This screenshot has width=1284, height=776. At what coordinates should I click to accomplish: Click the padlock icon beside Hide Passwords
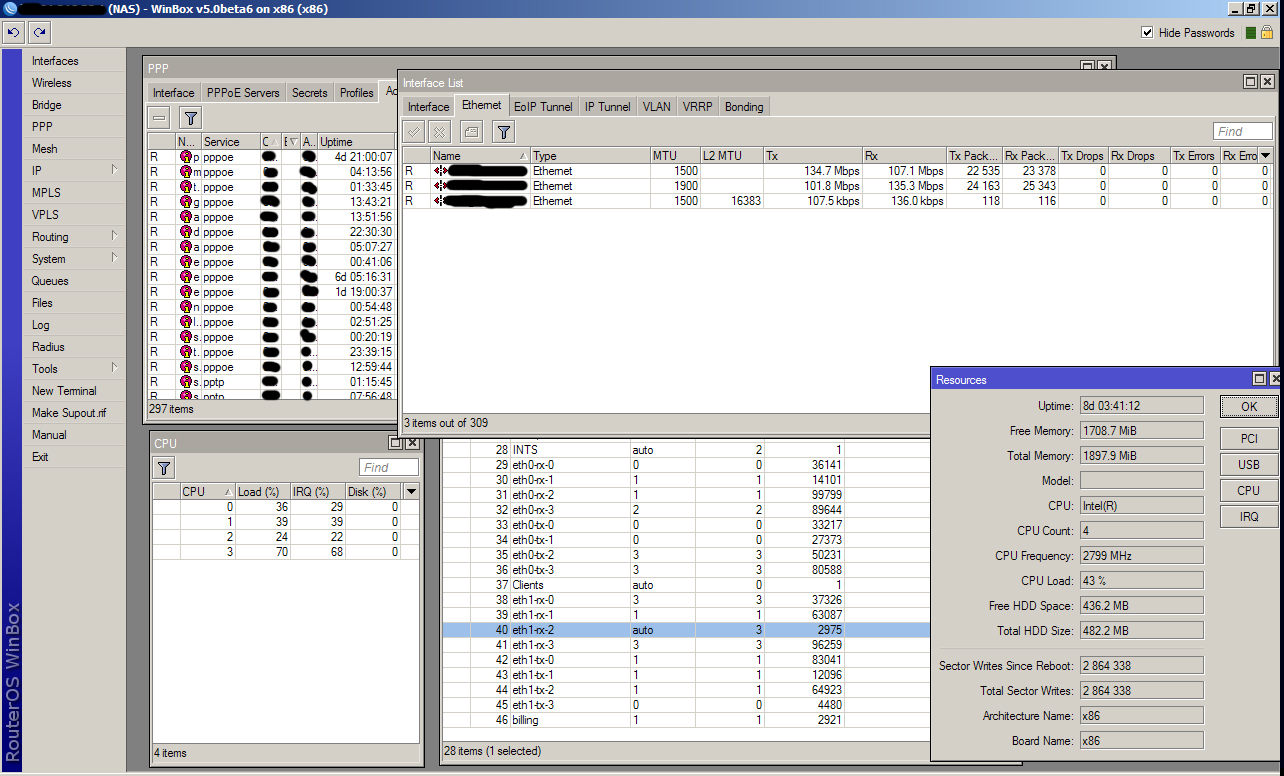tap(1266, 33)
